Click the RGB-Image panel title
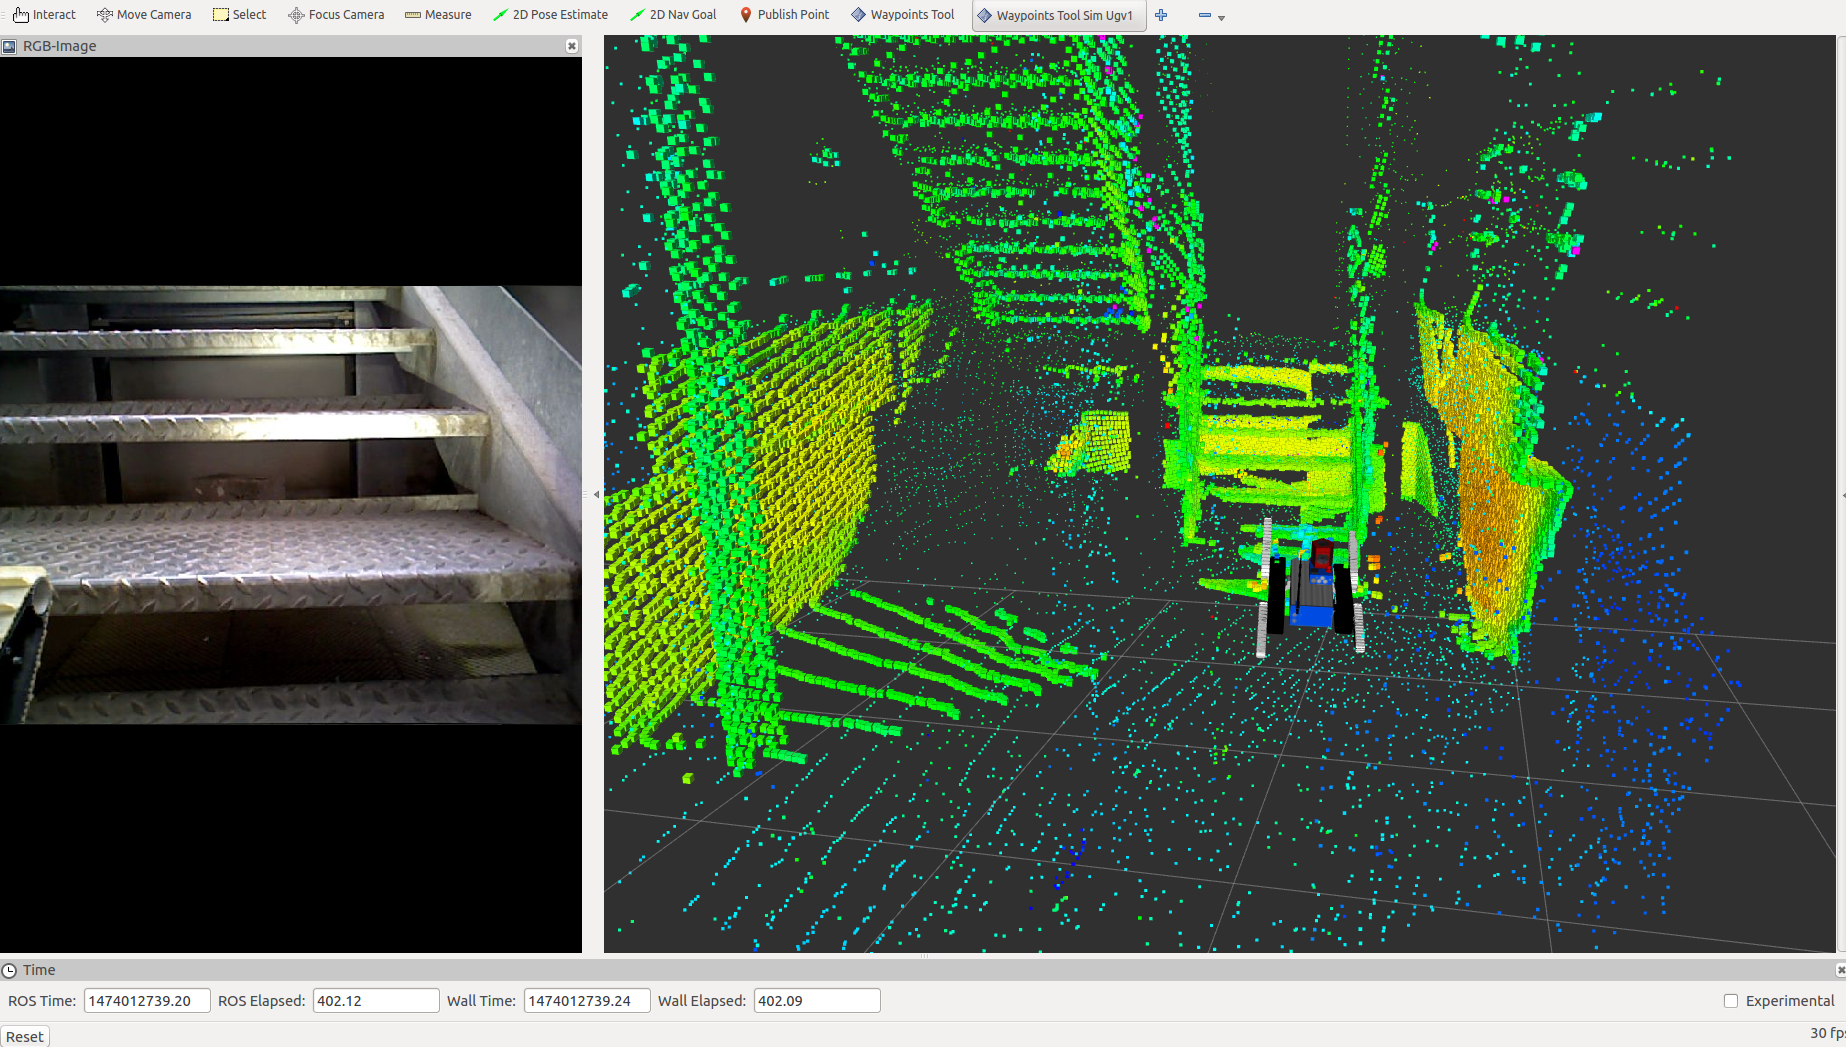This screenshot has width=1846, height=1047. pyautogui.click(x=60, y=46)
